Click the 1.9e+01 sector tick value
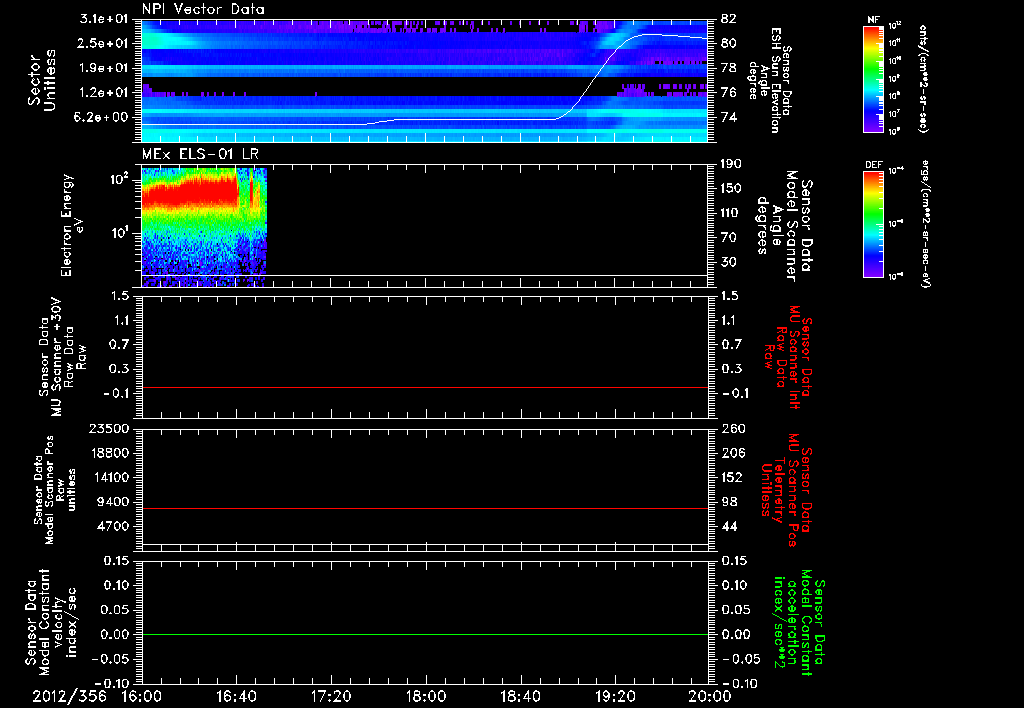1024x708 pixels. coord(104,68)
